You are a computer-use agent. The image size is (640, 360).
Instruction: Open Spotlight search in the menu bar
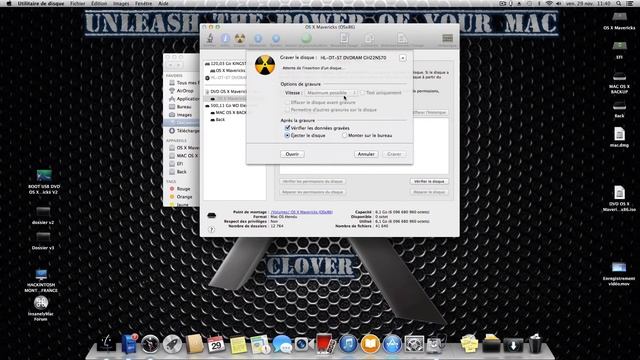pos(619,3)
